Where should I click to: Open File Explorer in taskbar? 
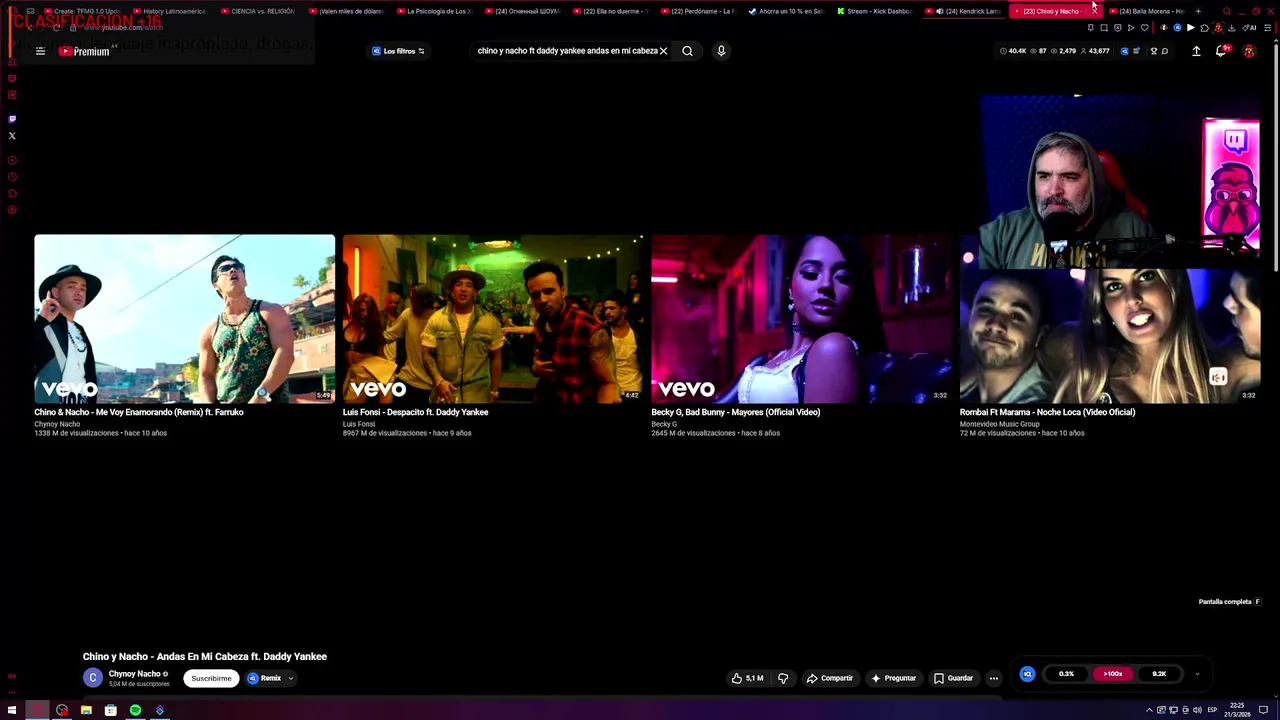[x=86, y=710]
